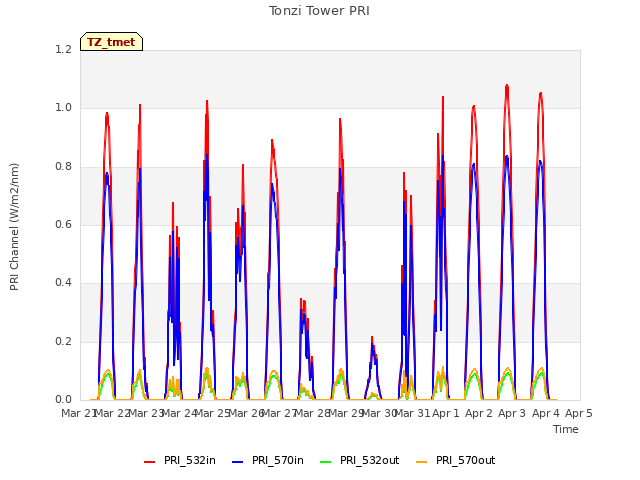Click the 0.0 y-axis tick label
Image resolution: width=640 pixels, height=480 pixels.
pyautogui.click(x=63, y=399)
